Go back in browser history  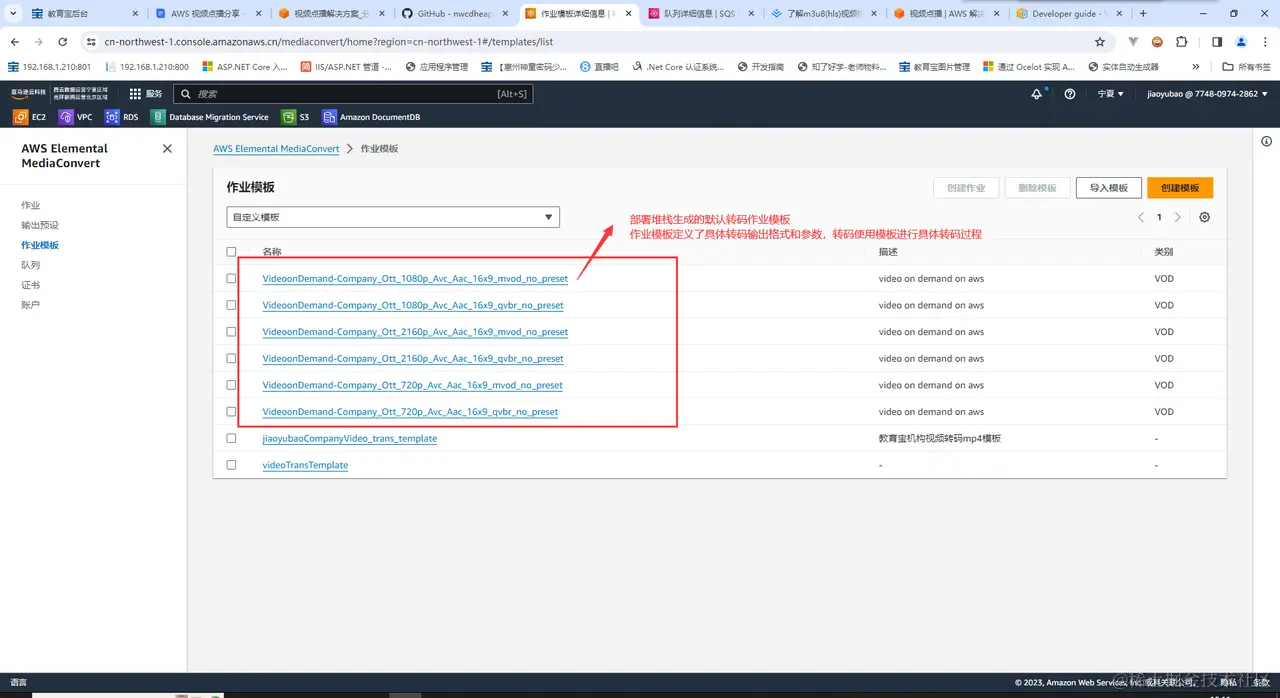pyautogui.click(x=14, y=42)
